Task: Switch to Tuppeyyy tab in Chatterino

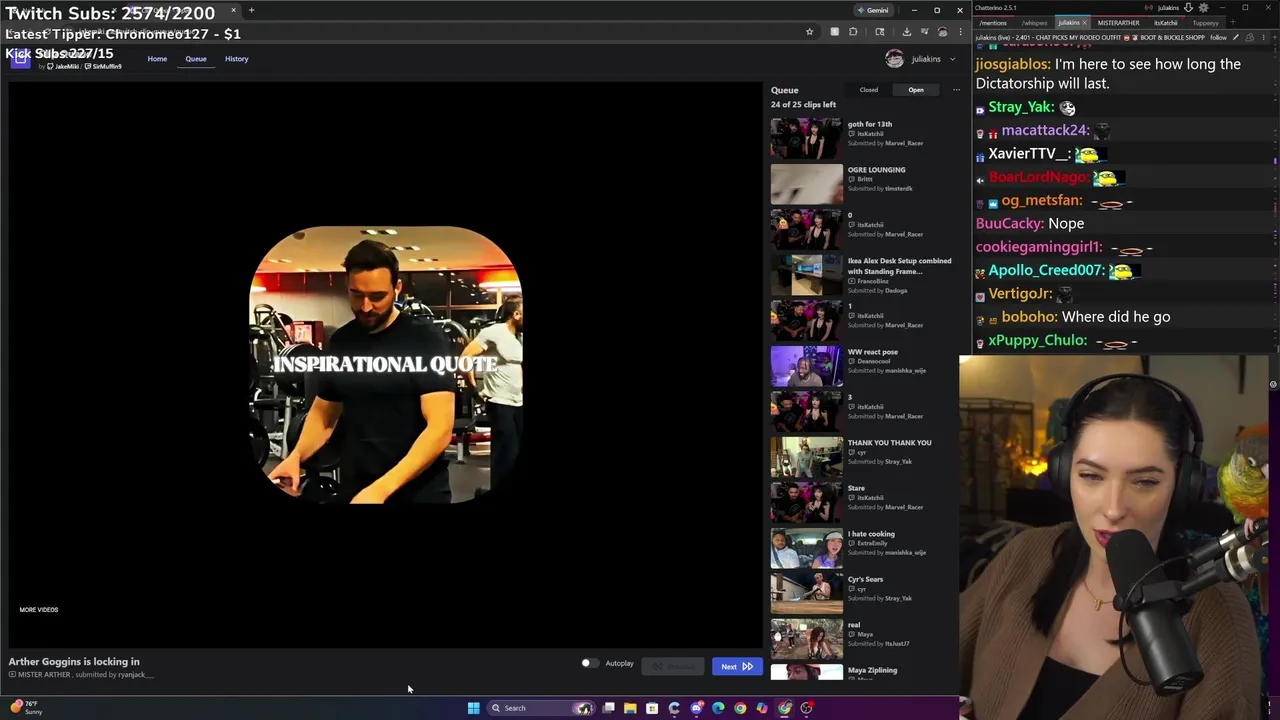Action: coord(1206,22)
